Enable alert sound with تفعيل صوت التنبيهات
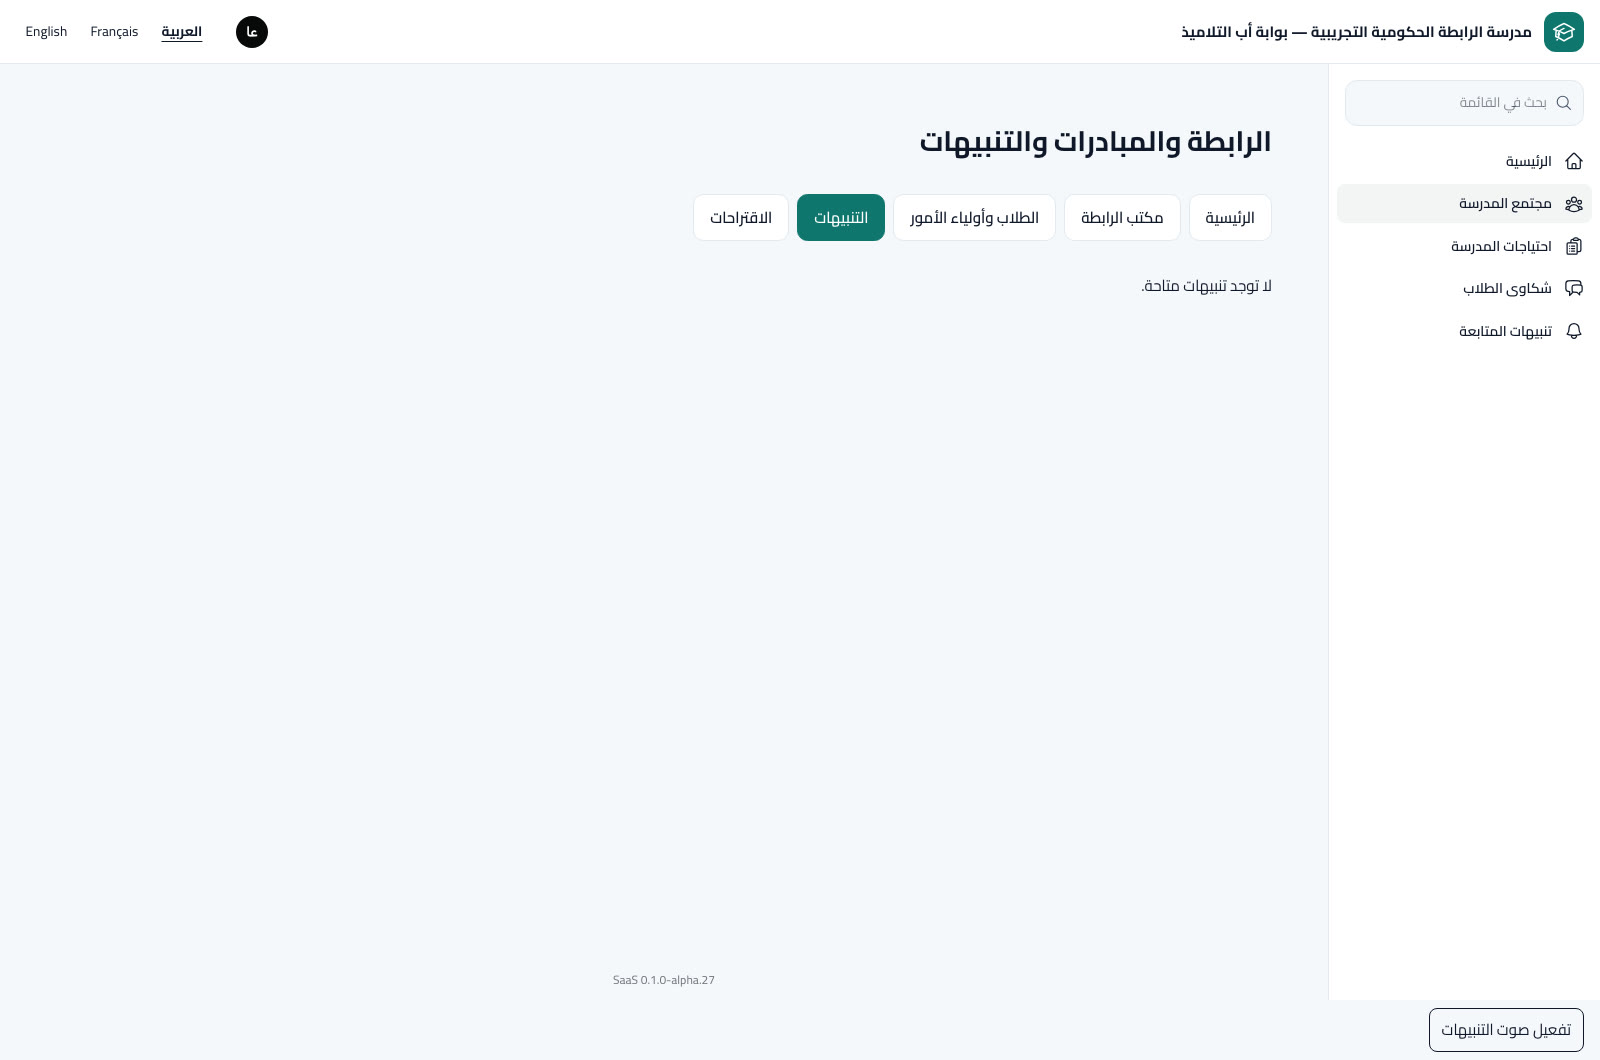This screenshot has width=1600, height=1060. 1506,1030
